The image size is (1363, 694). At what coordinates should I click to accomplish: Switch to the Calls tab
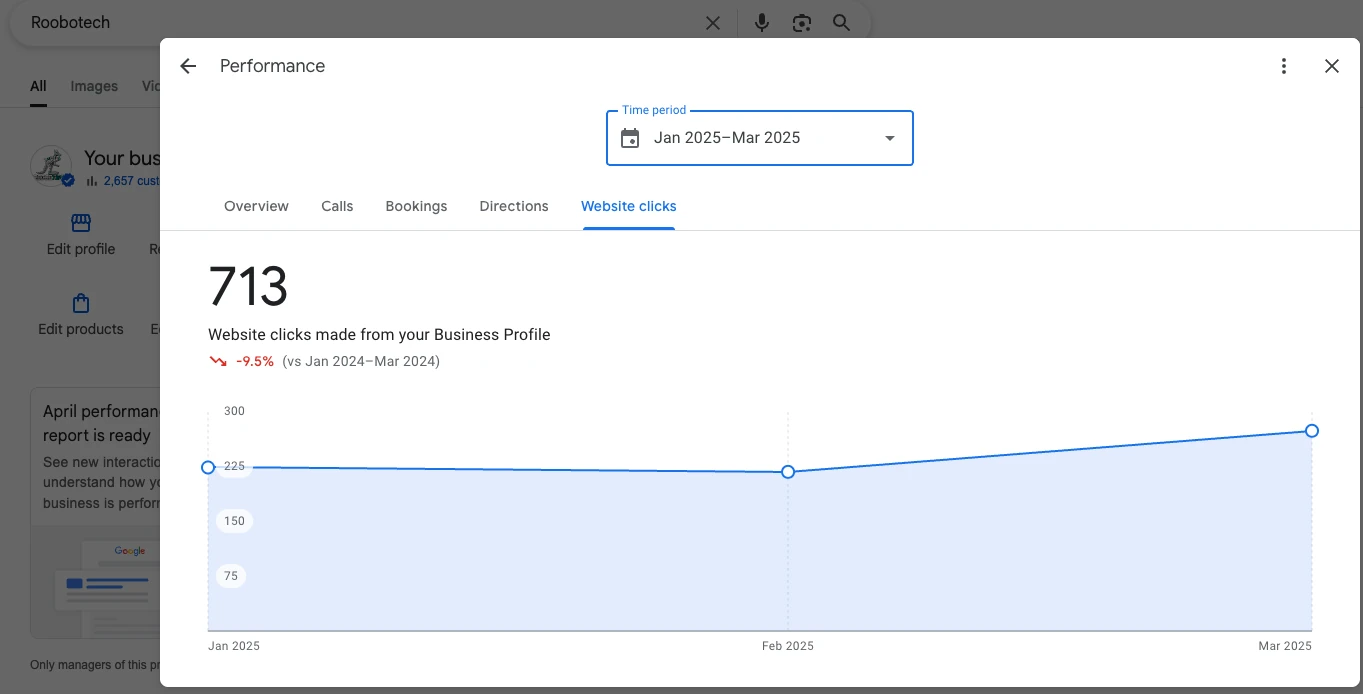click(x=337, y=206)
